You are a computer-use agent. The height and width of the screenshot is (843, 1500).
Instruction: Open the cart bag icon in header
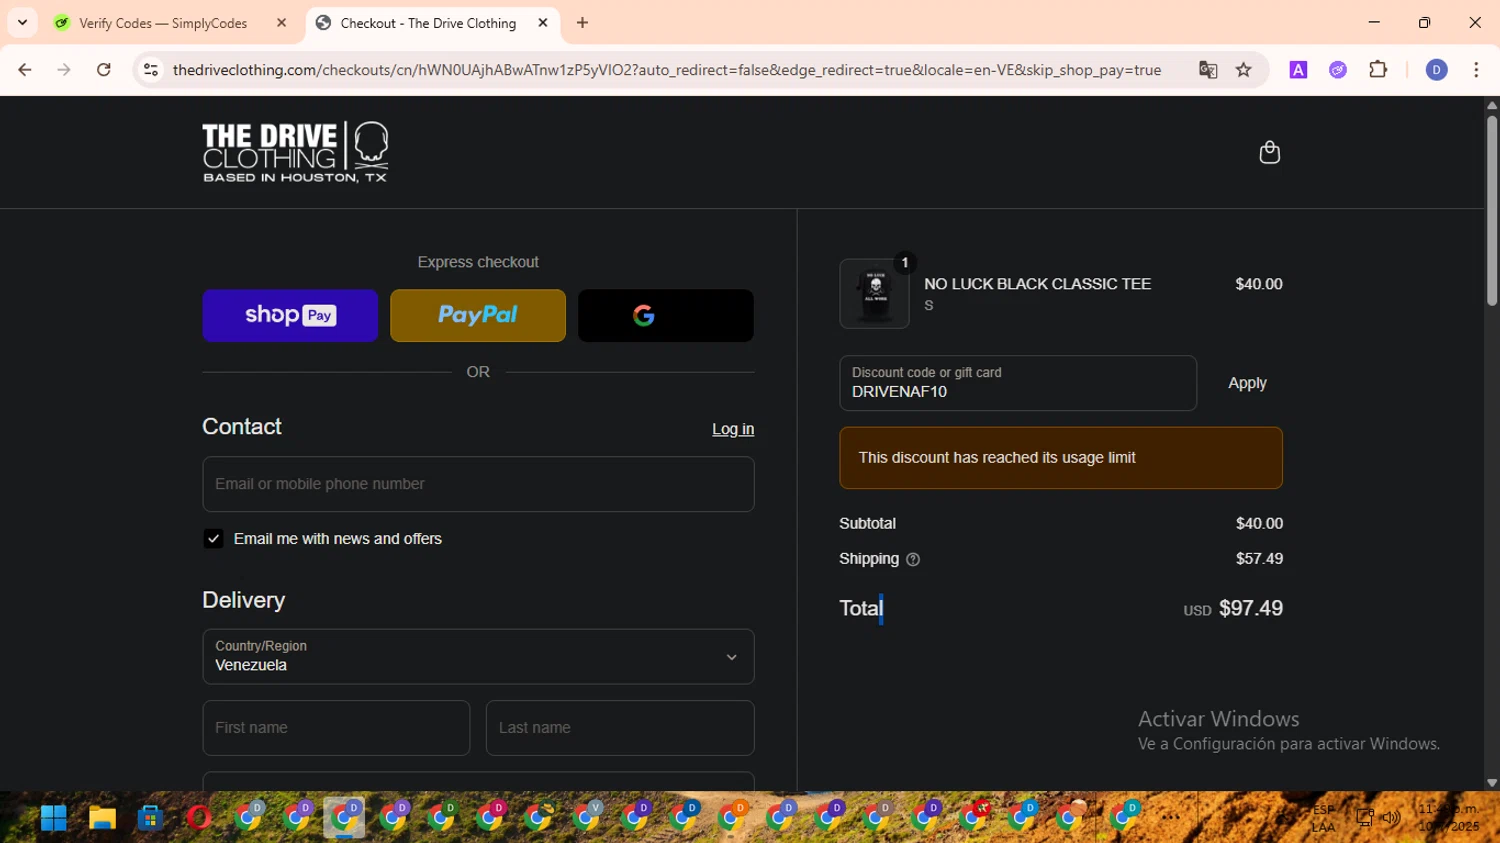point(1269,152)
